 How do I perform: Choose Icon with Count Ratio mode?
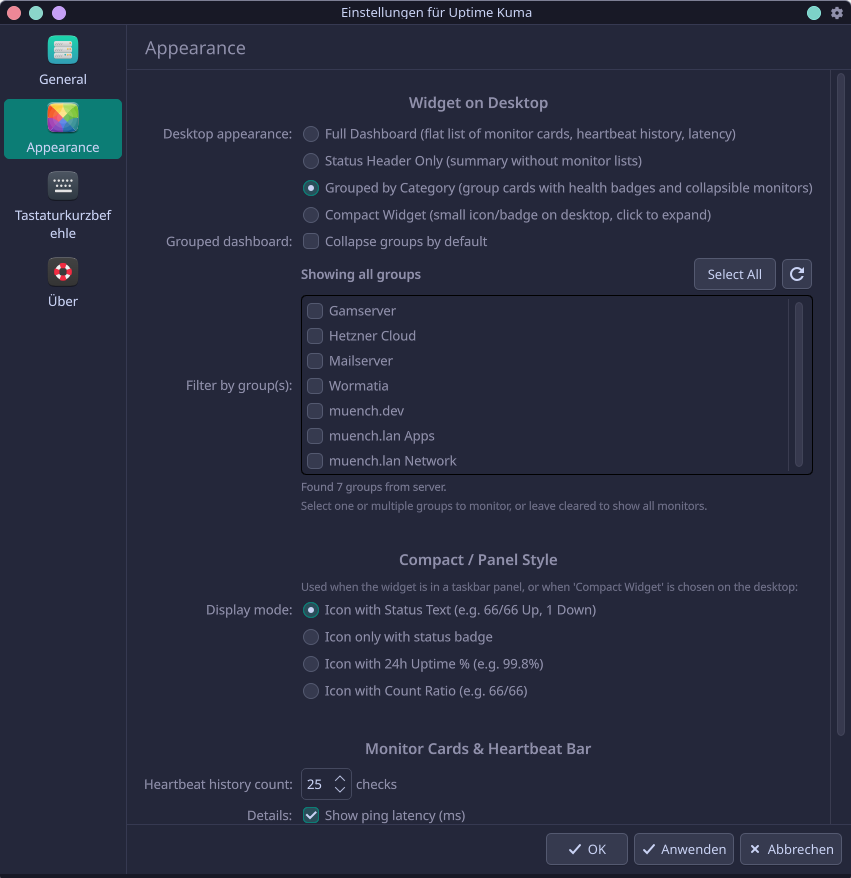(x=311, y=690)
